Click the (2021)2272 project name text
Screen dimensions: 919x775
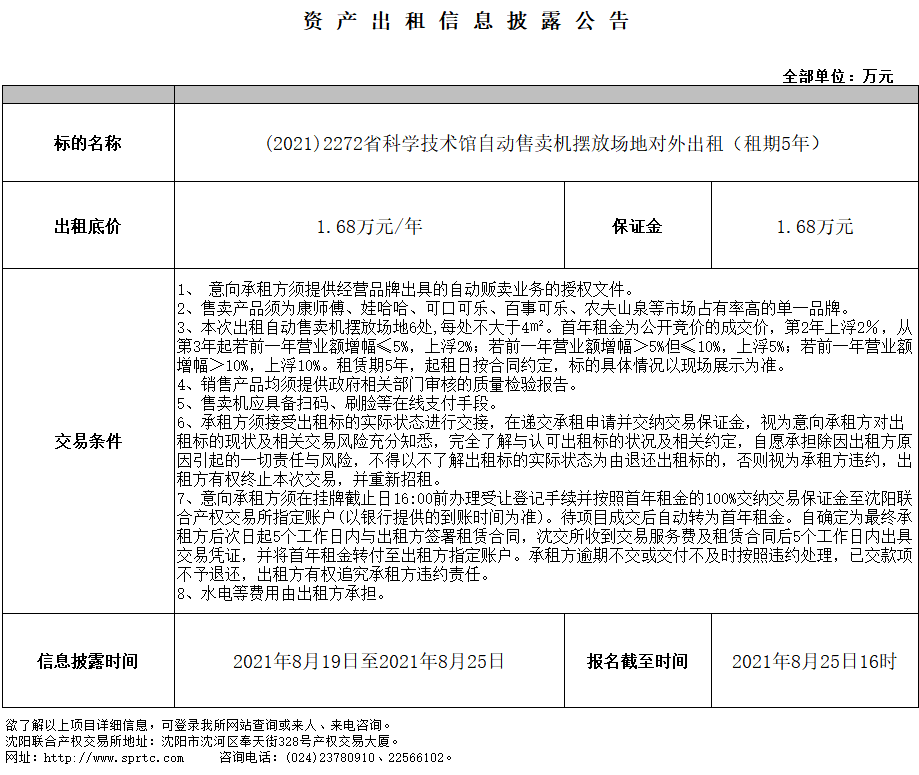[544, 143]
